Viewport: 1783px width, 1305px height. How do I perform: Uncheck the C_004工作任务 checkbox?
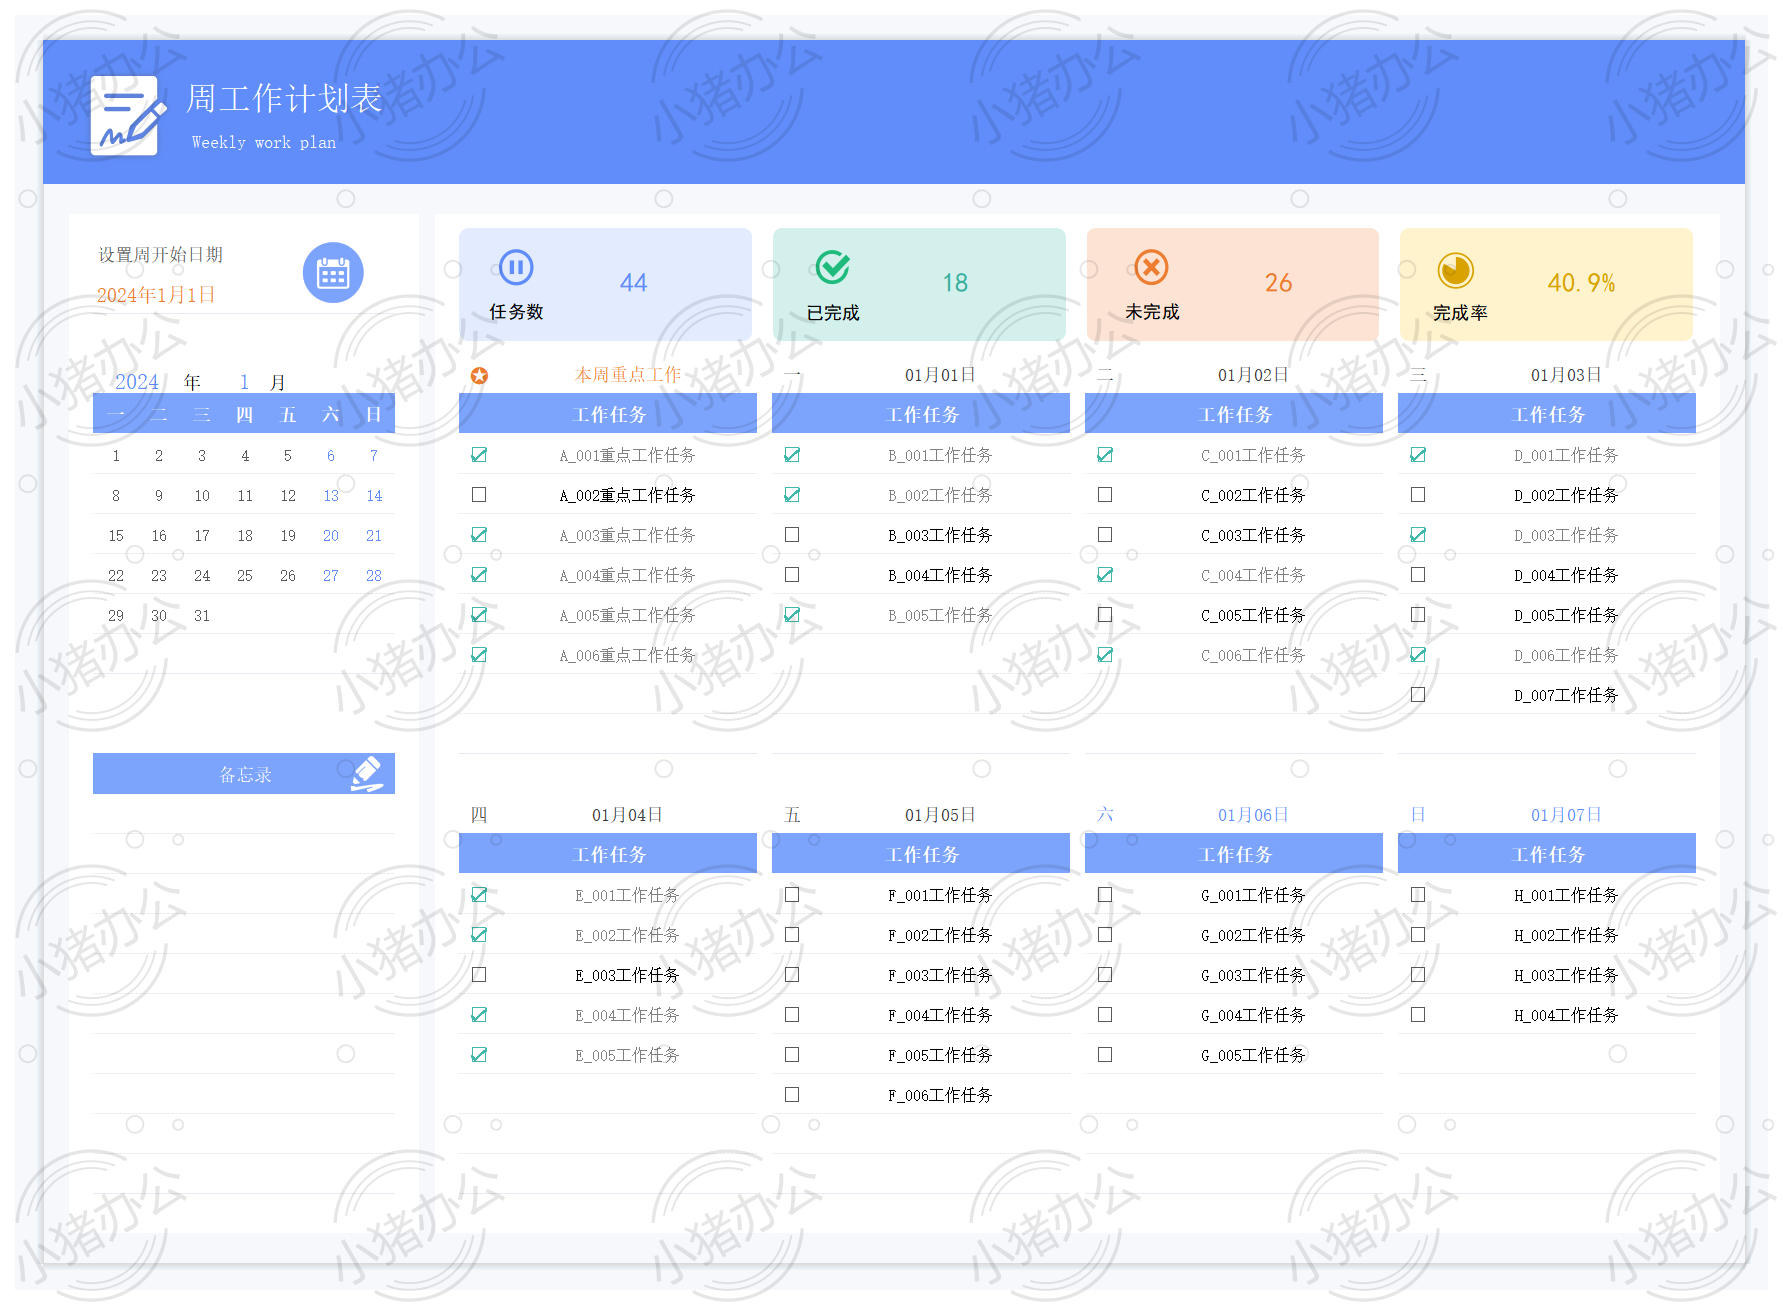1105,575
